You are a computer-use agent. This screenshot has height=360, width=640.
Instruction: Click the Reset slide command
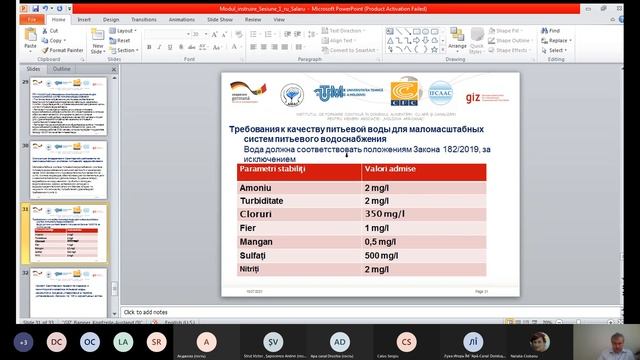click(120, 40)
